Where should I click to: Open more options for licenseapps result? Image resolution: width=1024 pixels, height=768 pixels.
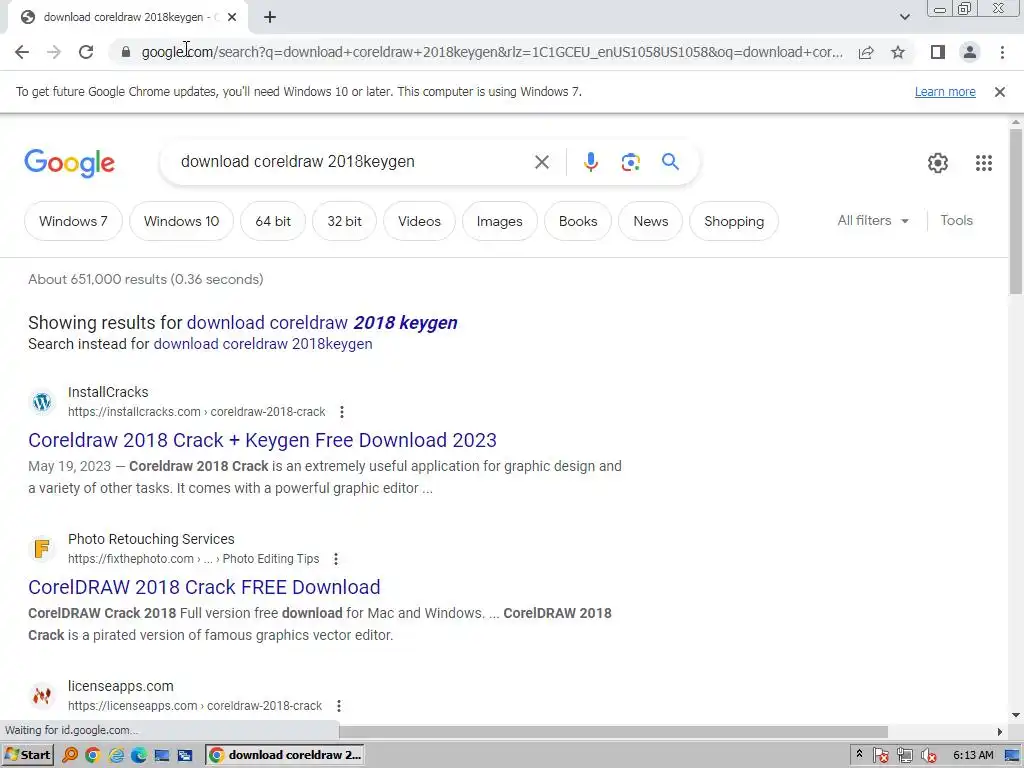(338, 706)
